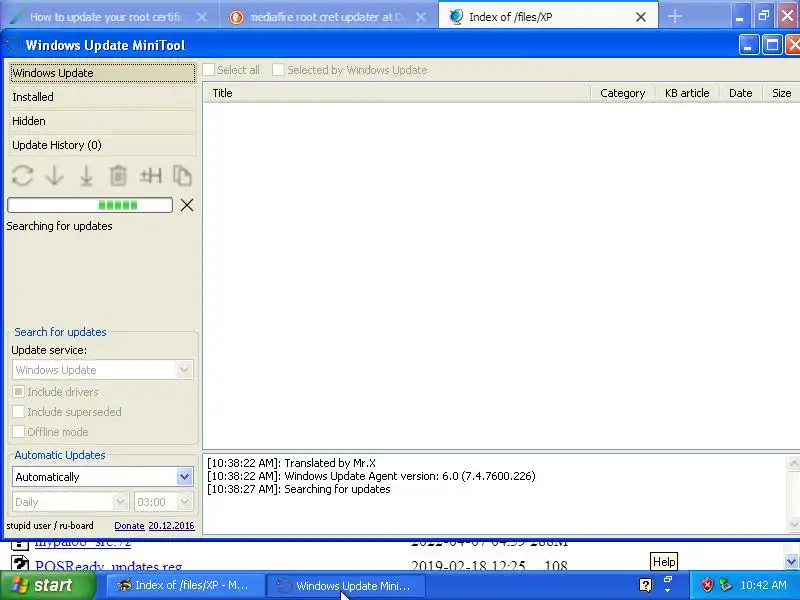
Task: Sort list by the Category column header
Action: pyautogui.click(x=622, y=93)
